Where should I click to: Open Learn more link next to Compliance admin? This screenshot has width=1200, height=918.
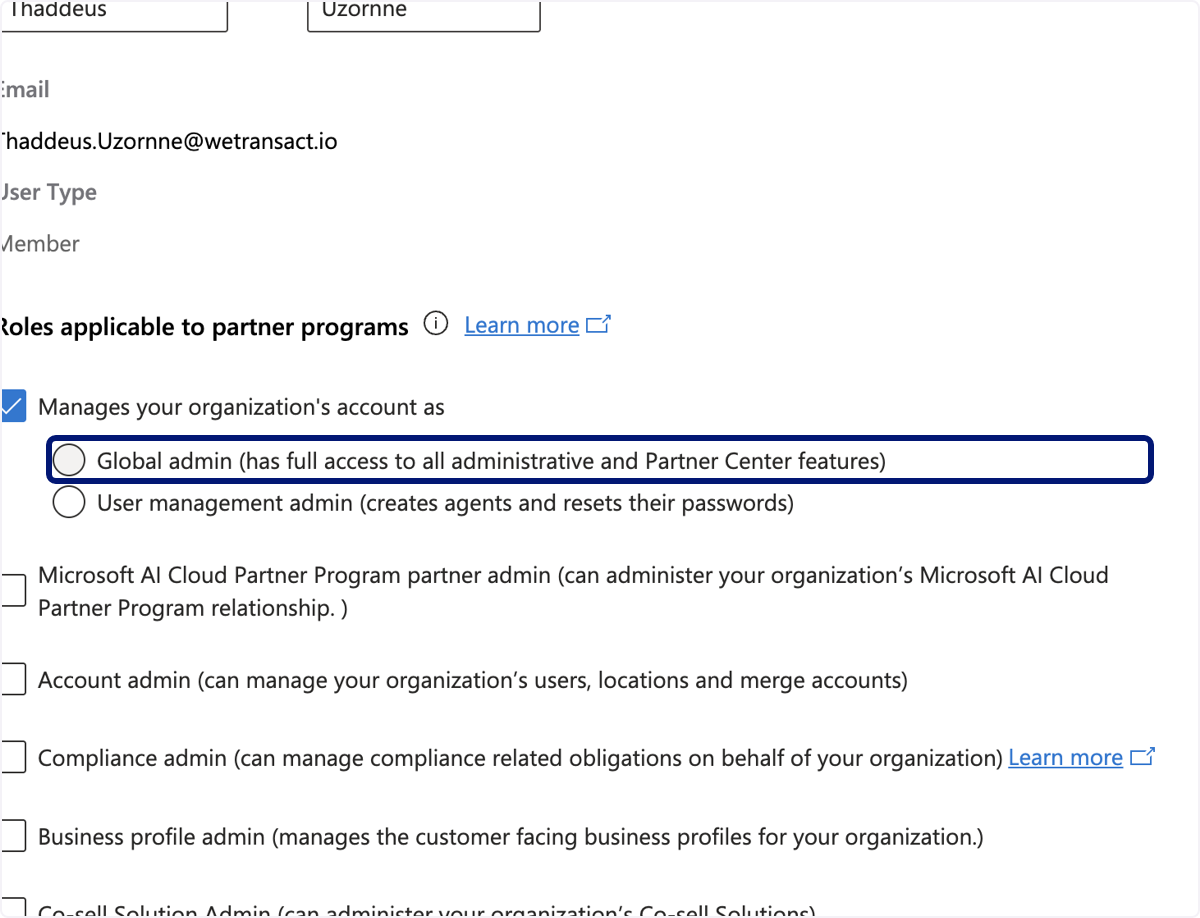(x=1065, y=758)
